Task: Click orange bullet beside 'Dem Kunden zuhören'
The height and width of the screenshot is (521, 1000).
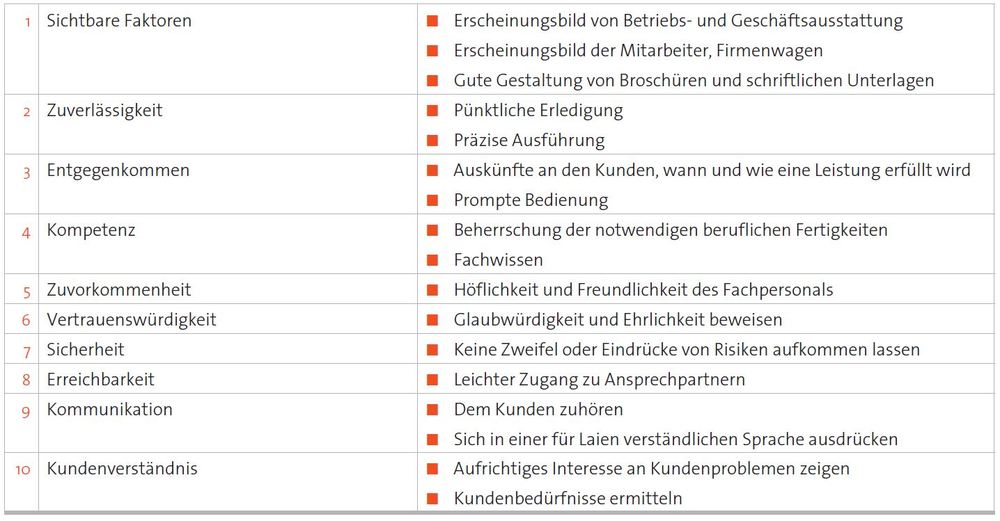Action: 432,409
